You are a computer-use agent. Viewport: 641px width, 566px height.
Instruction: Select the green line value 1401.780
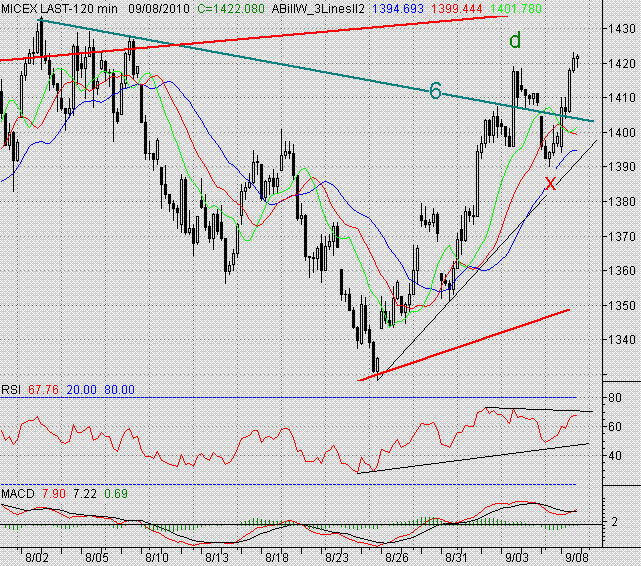pos(516,8)
